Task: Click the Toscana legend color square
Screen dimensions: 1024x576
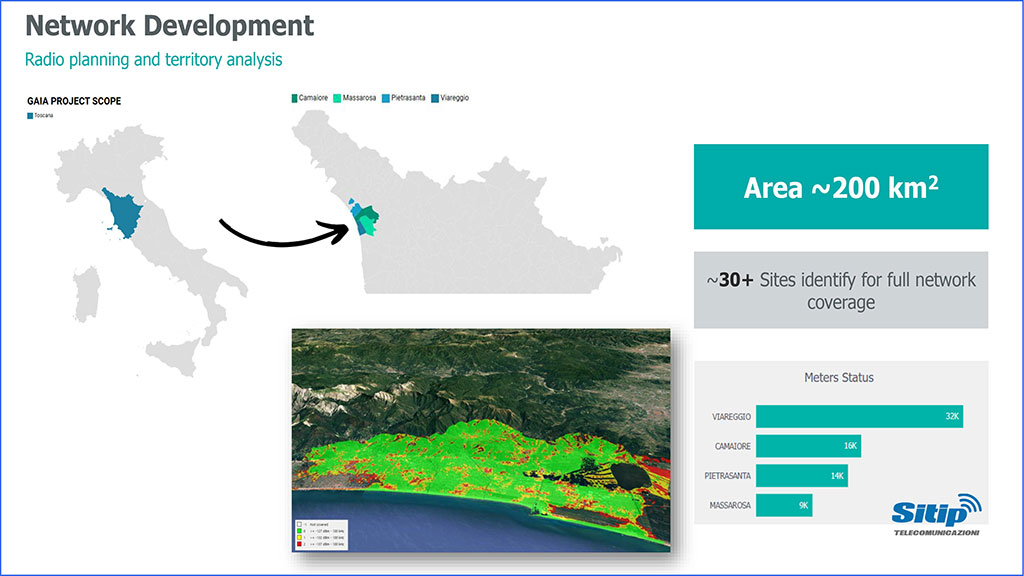Action: coord(30,116)
